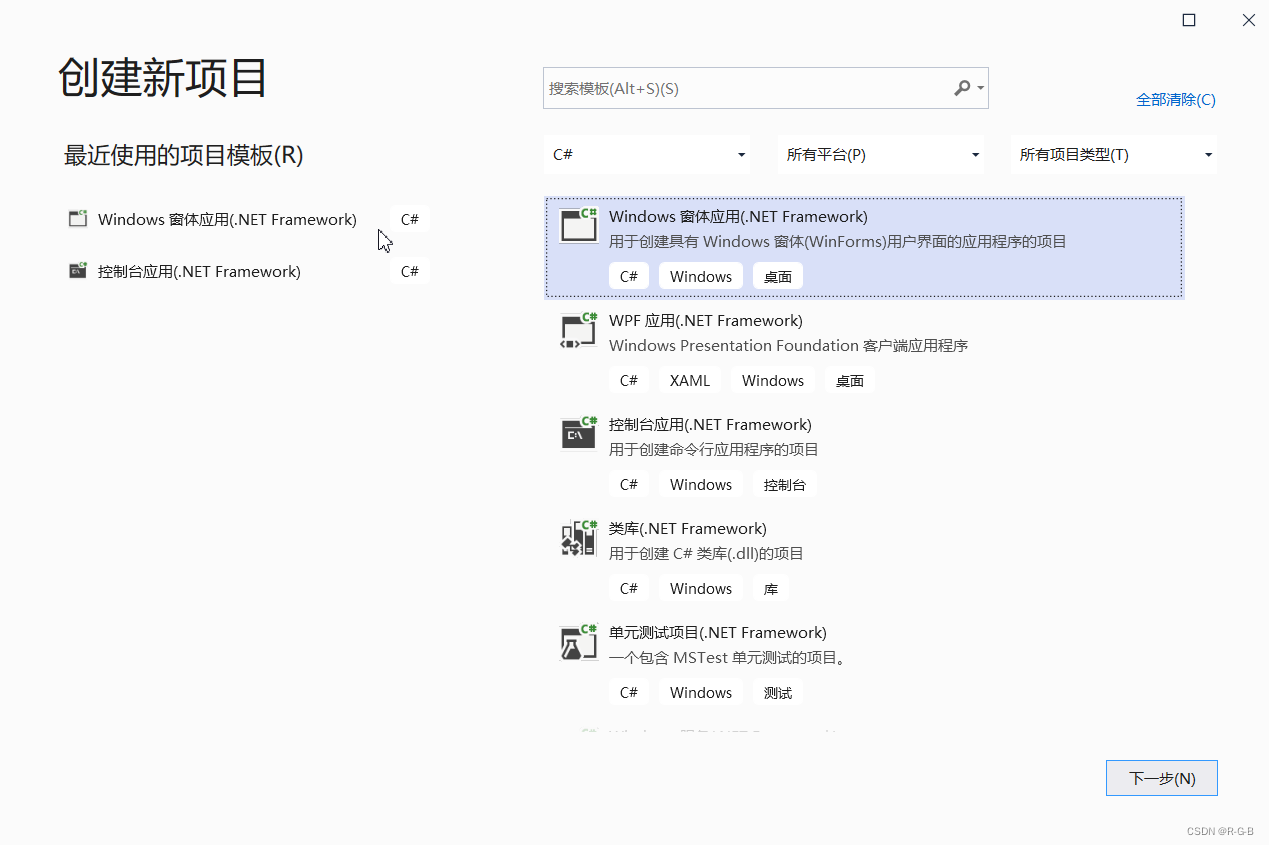Click 测试 tag under 单元测试项目
1269x845 pixels.
(x=778, y=692)
